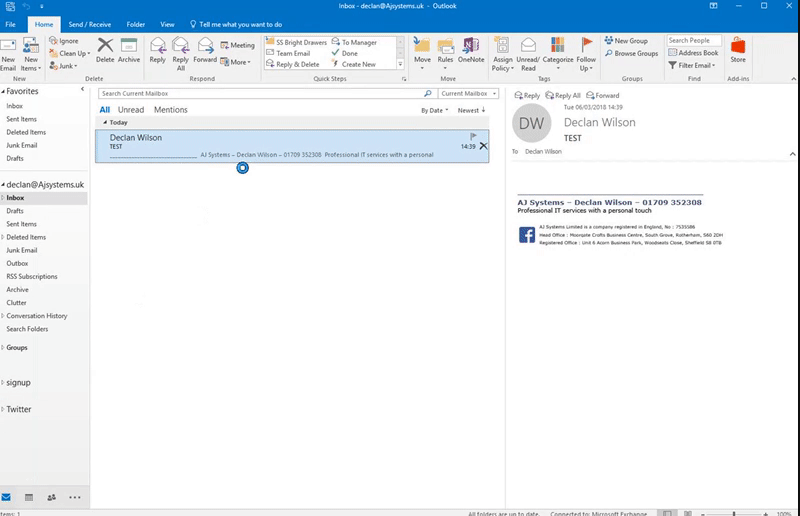Click the Archive icon in the ribbon
The image size is (800, 516).
128,50
